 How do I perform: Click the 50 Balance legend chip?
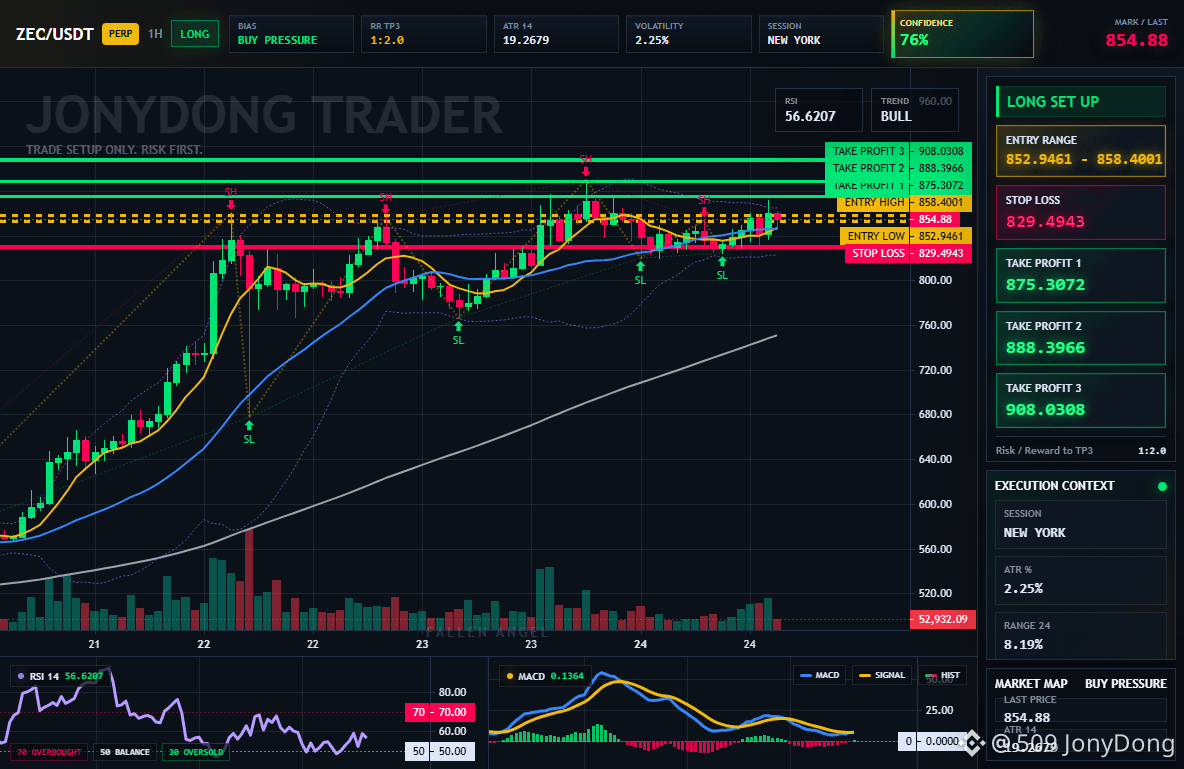point(125,752)
